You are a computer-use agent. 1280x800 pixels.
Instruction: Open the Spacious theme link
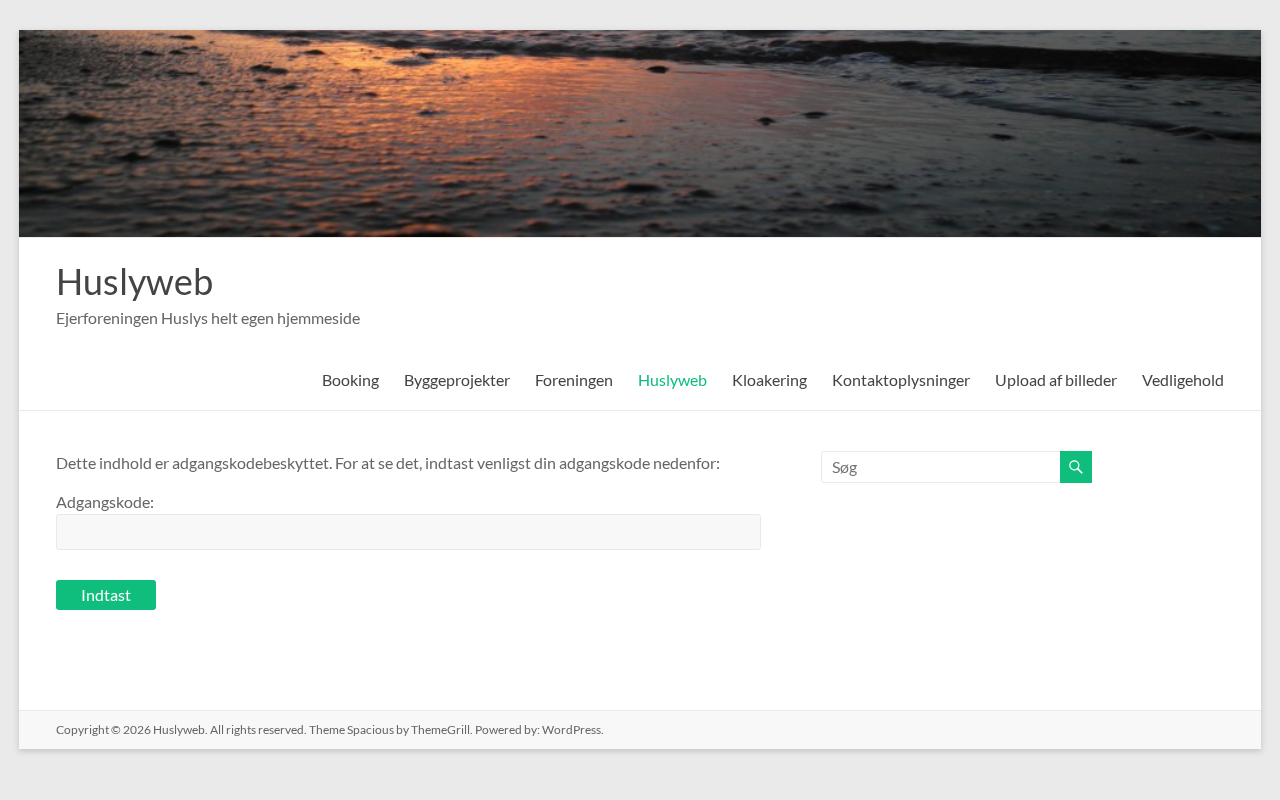370,730
